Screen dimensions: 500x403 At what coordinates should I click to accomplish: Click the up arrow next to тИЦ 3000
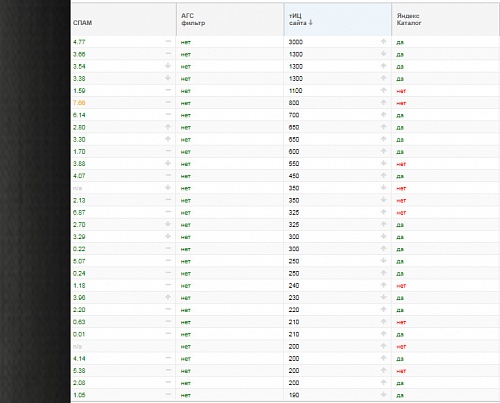point(383,42)
